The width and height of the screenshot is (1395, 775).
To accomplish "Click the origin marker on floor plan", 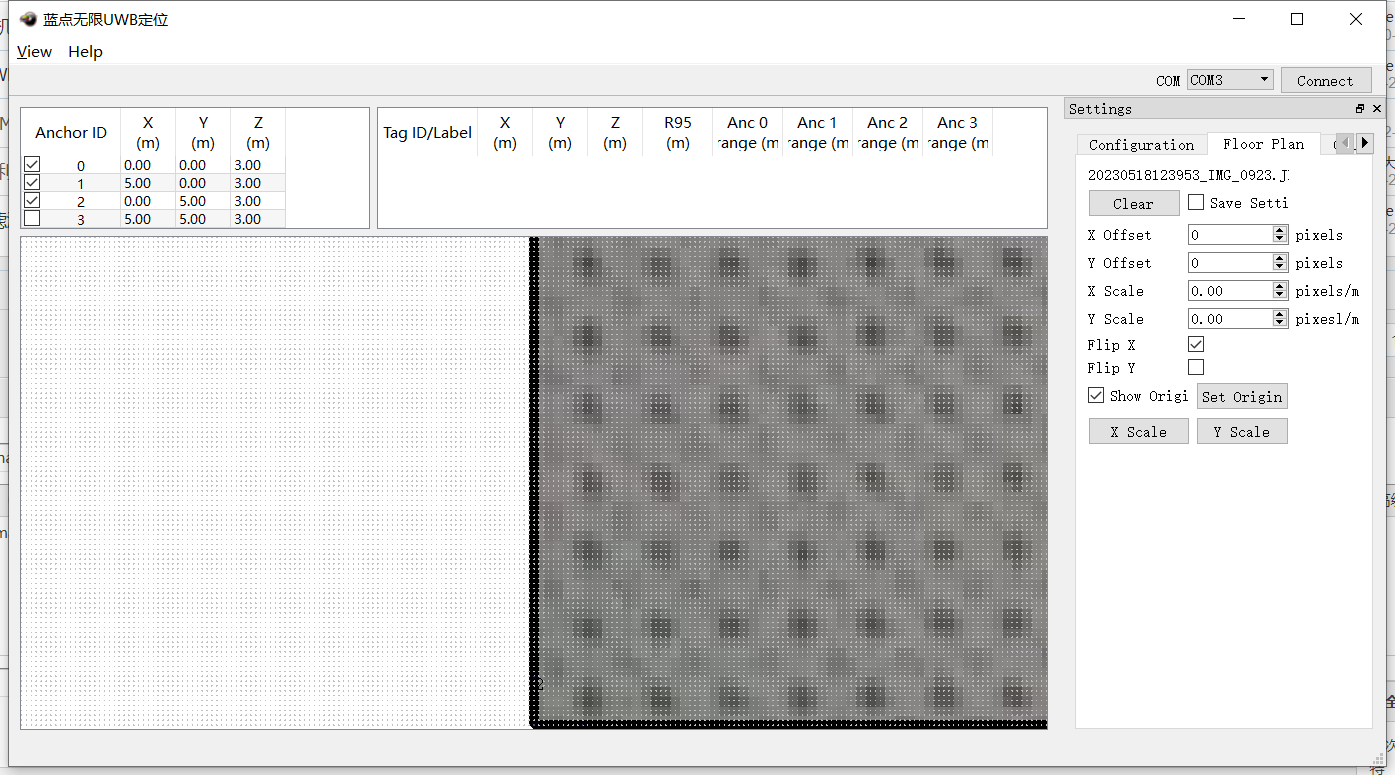I will [x=538, y=684].
